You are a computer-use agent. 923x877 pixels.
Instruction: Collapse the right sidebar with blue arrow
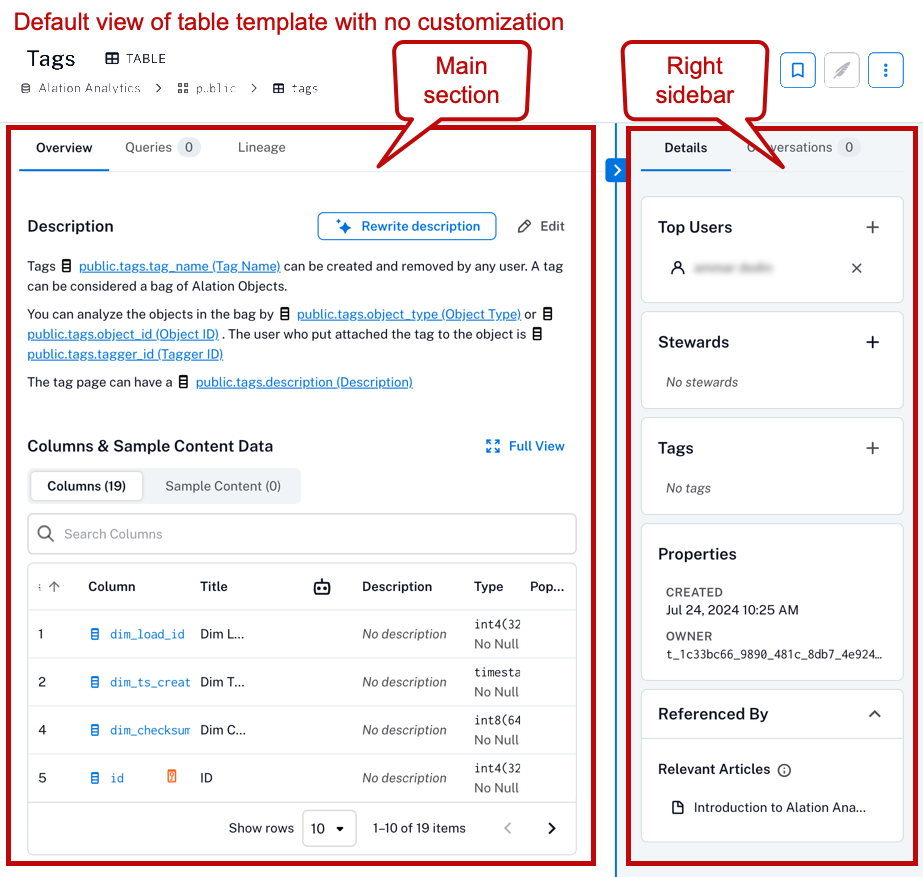pos(616,171)
